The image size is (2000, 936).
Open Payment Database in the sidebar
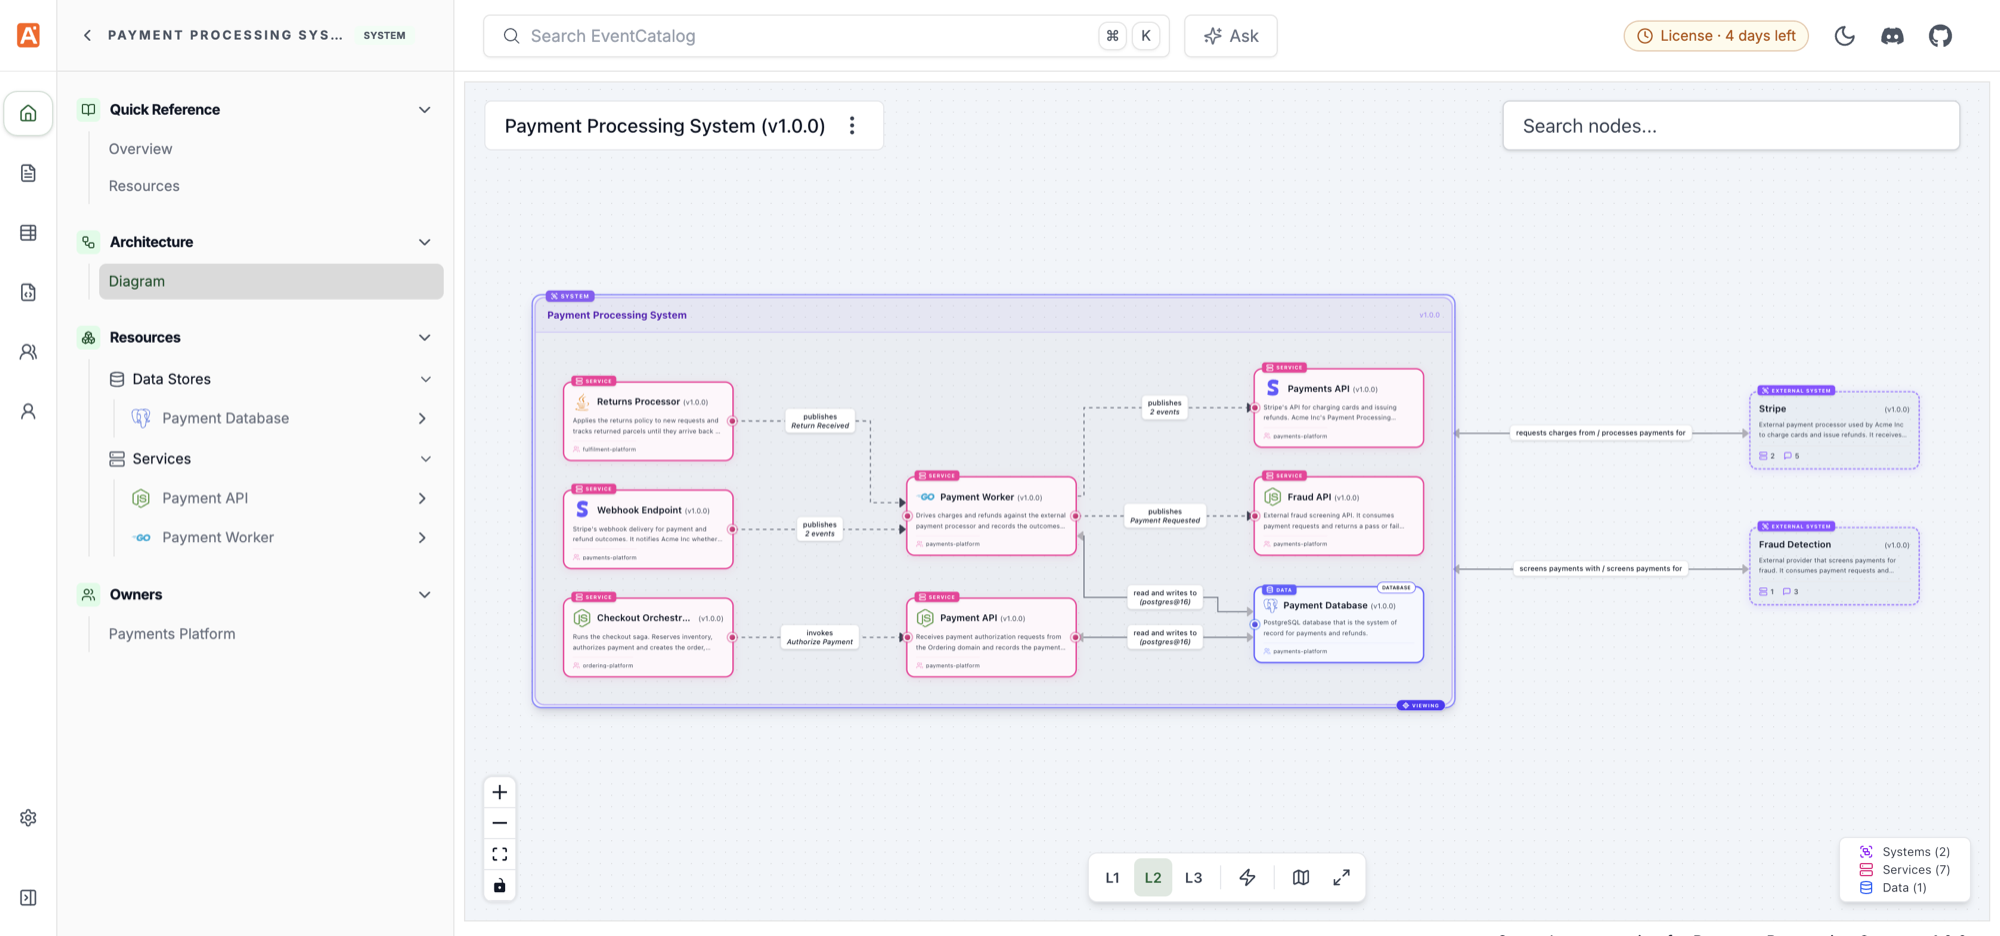click(225, 418)
